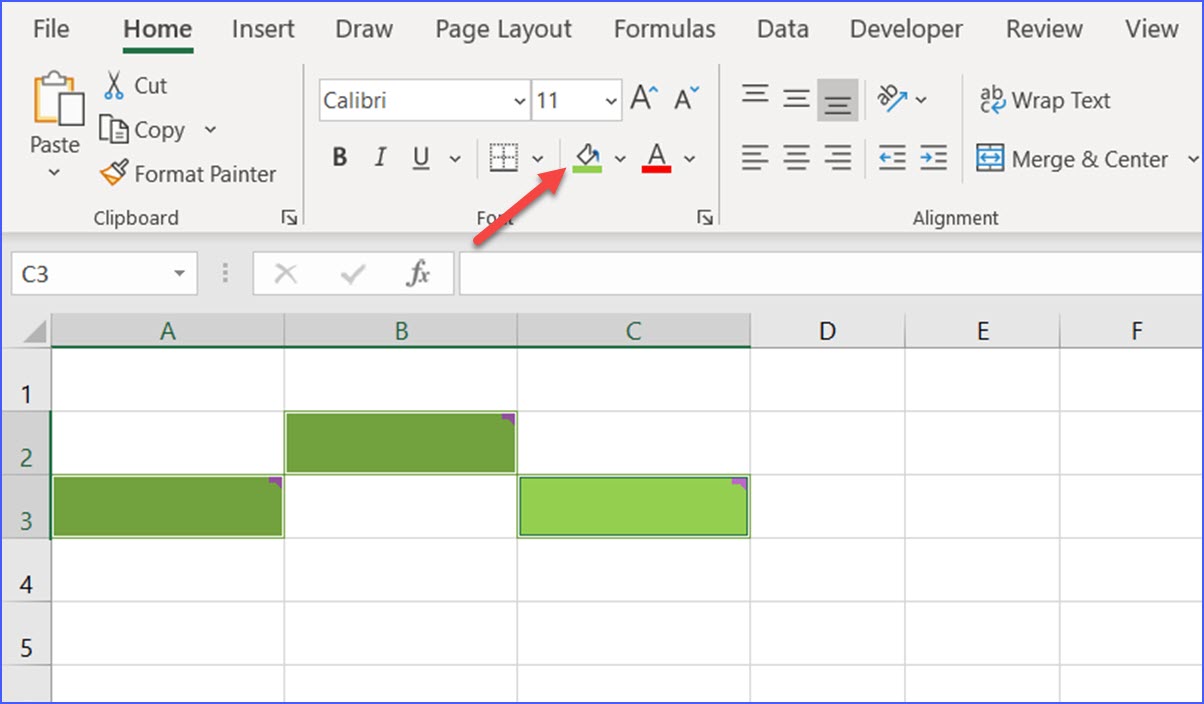
Task: Click the Borders icon
Action: (x=504, y=158)
